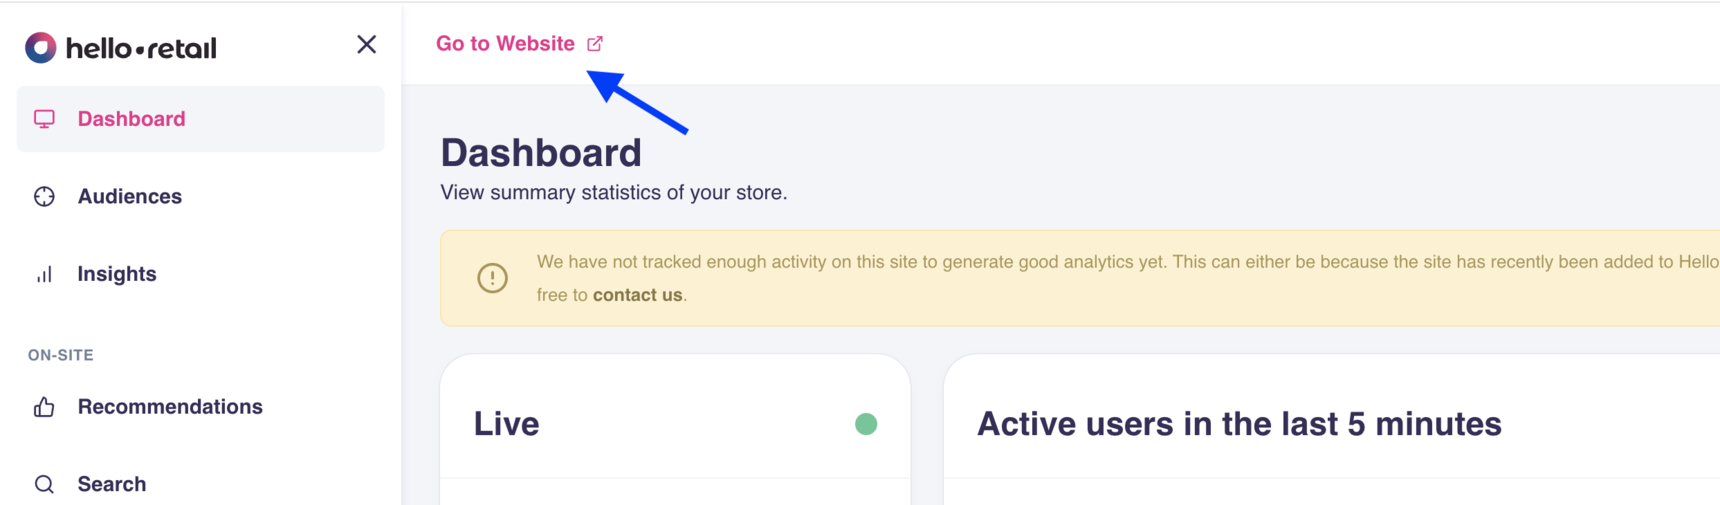1720x505 pixels.
Task: Click the green Live status indicator dot
Action: tap(866, 424)
